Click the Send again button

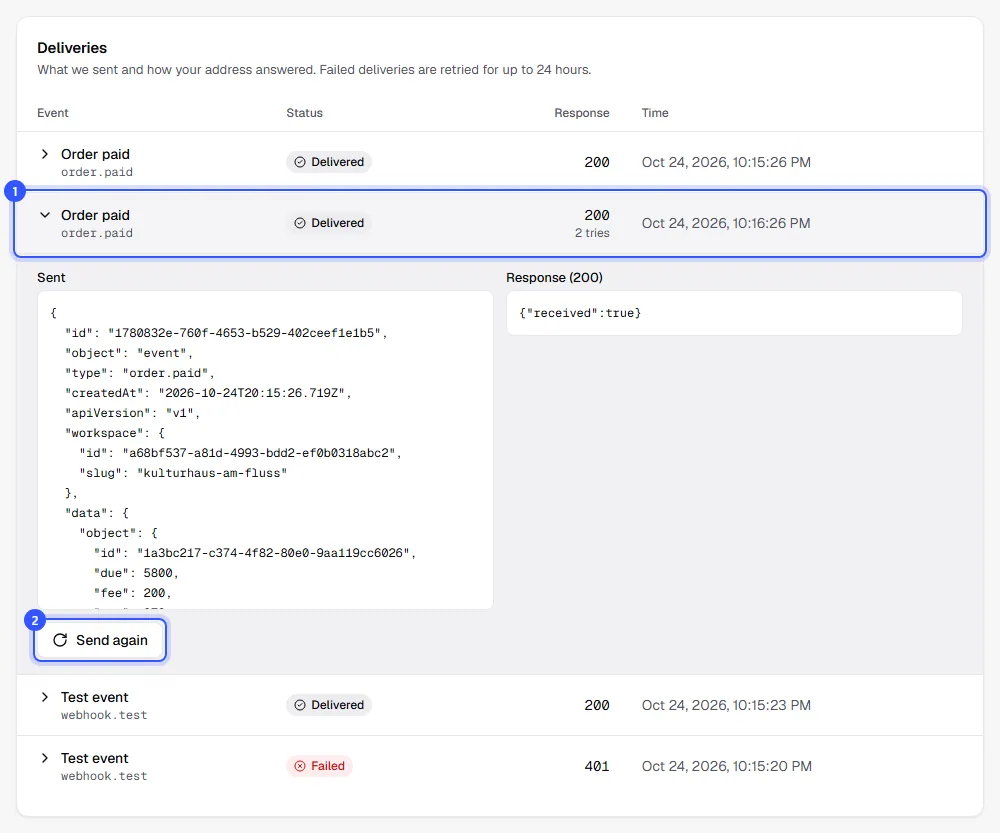[100, 640]
